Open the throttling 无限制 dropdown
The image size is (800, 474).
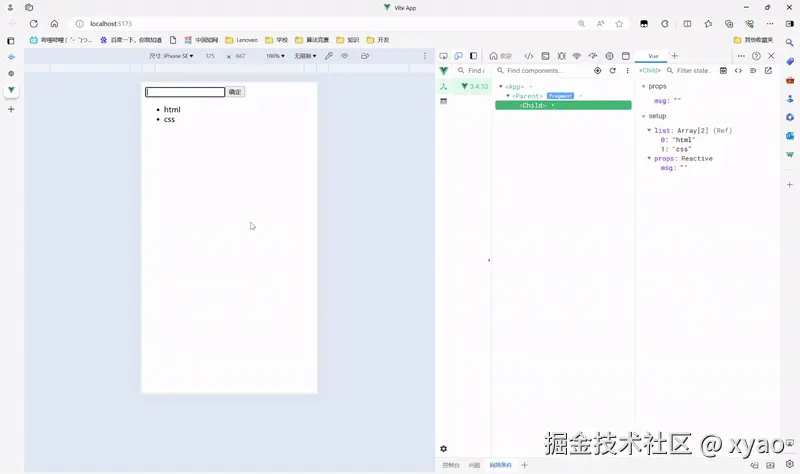(x=305, y=56)
